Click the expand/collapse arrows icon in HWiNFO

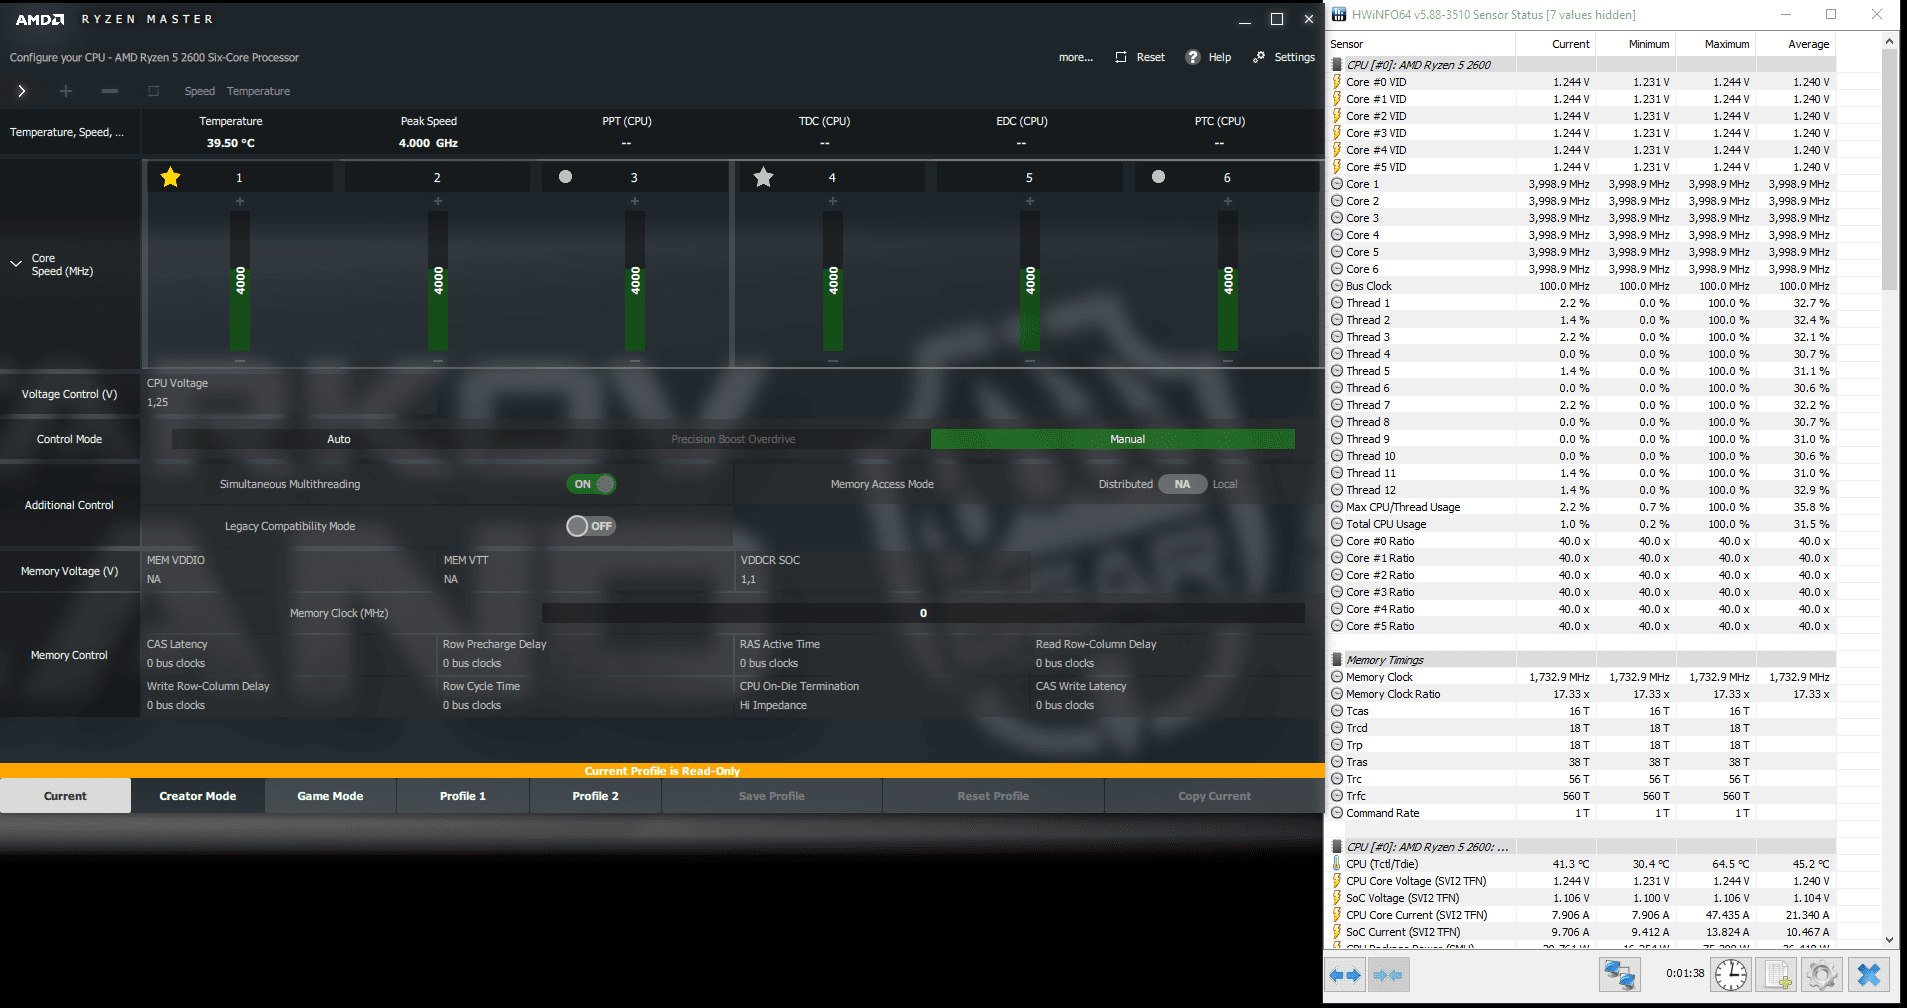pos(1346,974)
